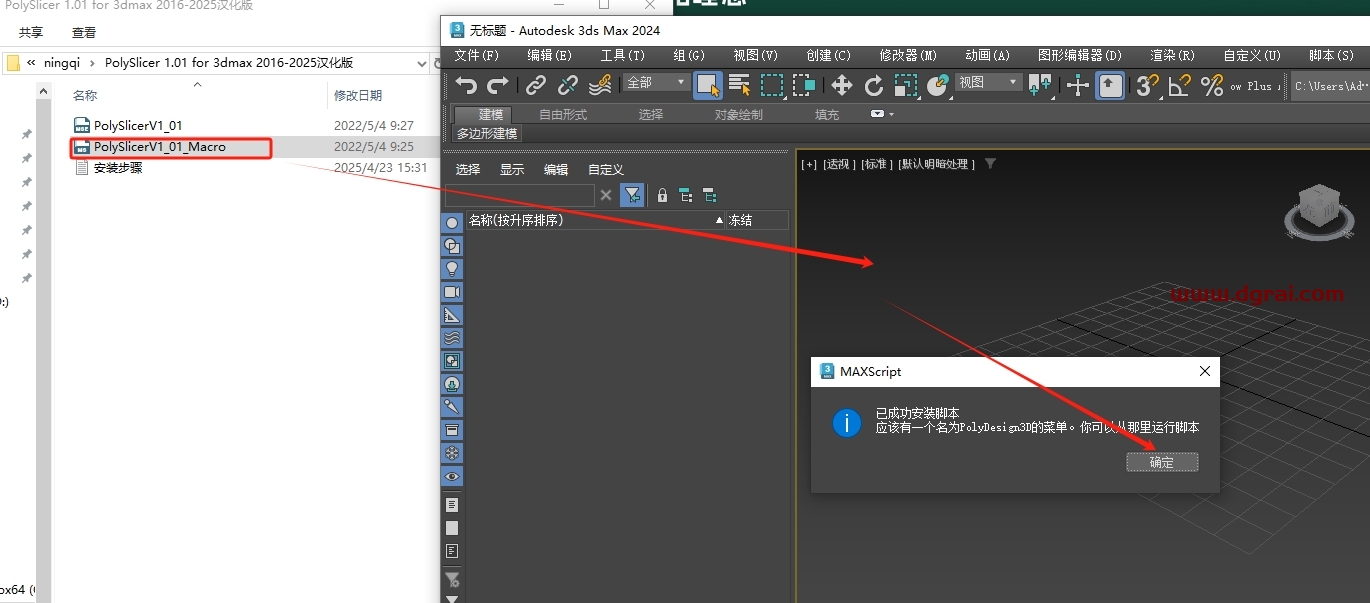Toggle display of space warps (waves icon)
1370x603 pixels.
click(x=452, y=337)
